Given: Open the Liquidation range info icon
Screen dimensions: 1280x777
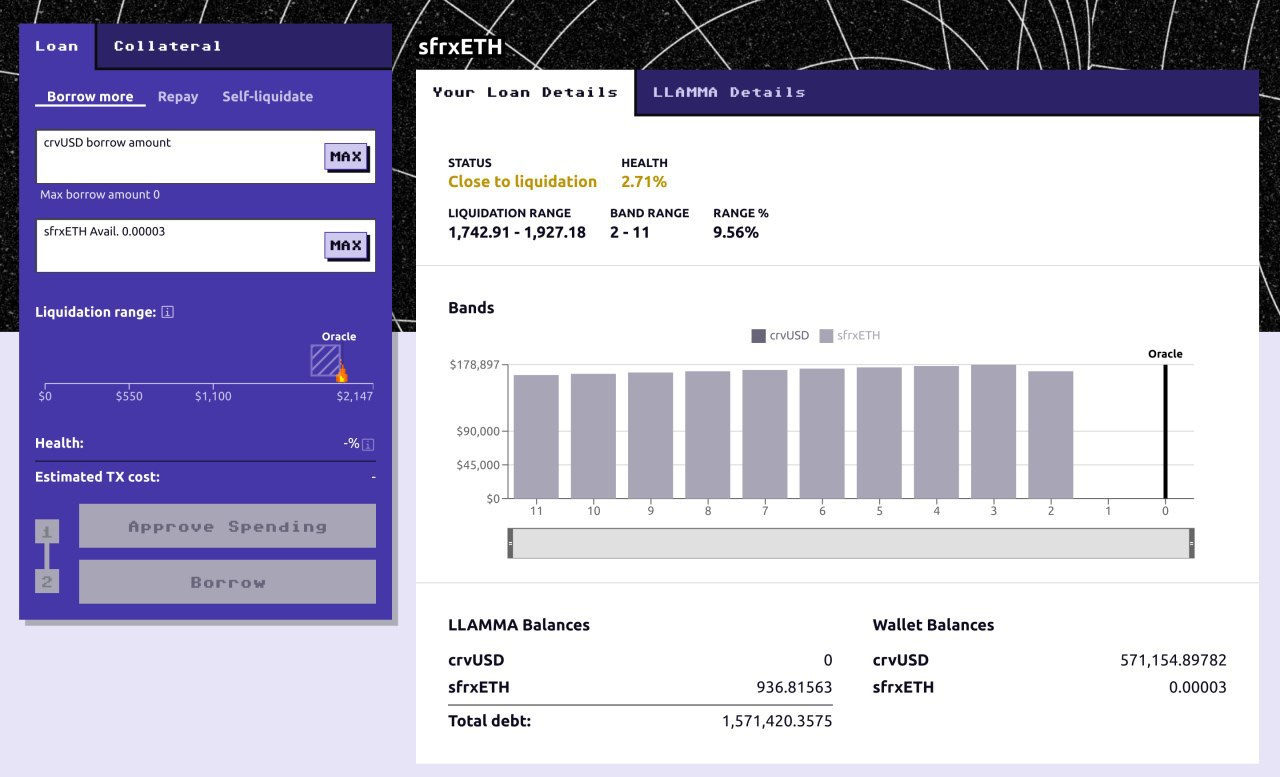Looking at the screenshot, I should pyautogui.click(x=167, y=312).
